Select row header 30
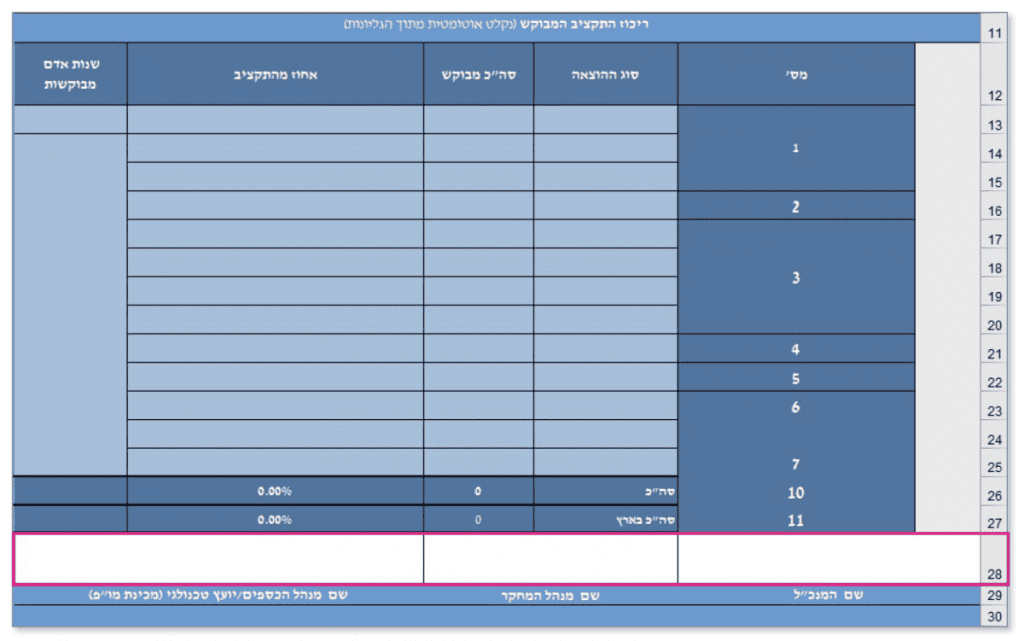This screenshot has width=1024, height=641. point(994,617)
